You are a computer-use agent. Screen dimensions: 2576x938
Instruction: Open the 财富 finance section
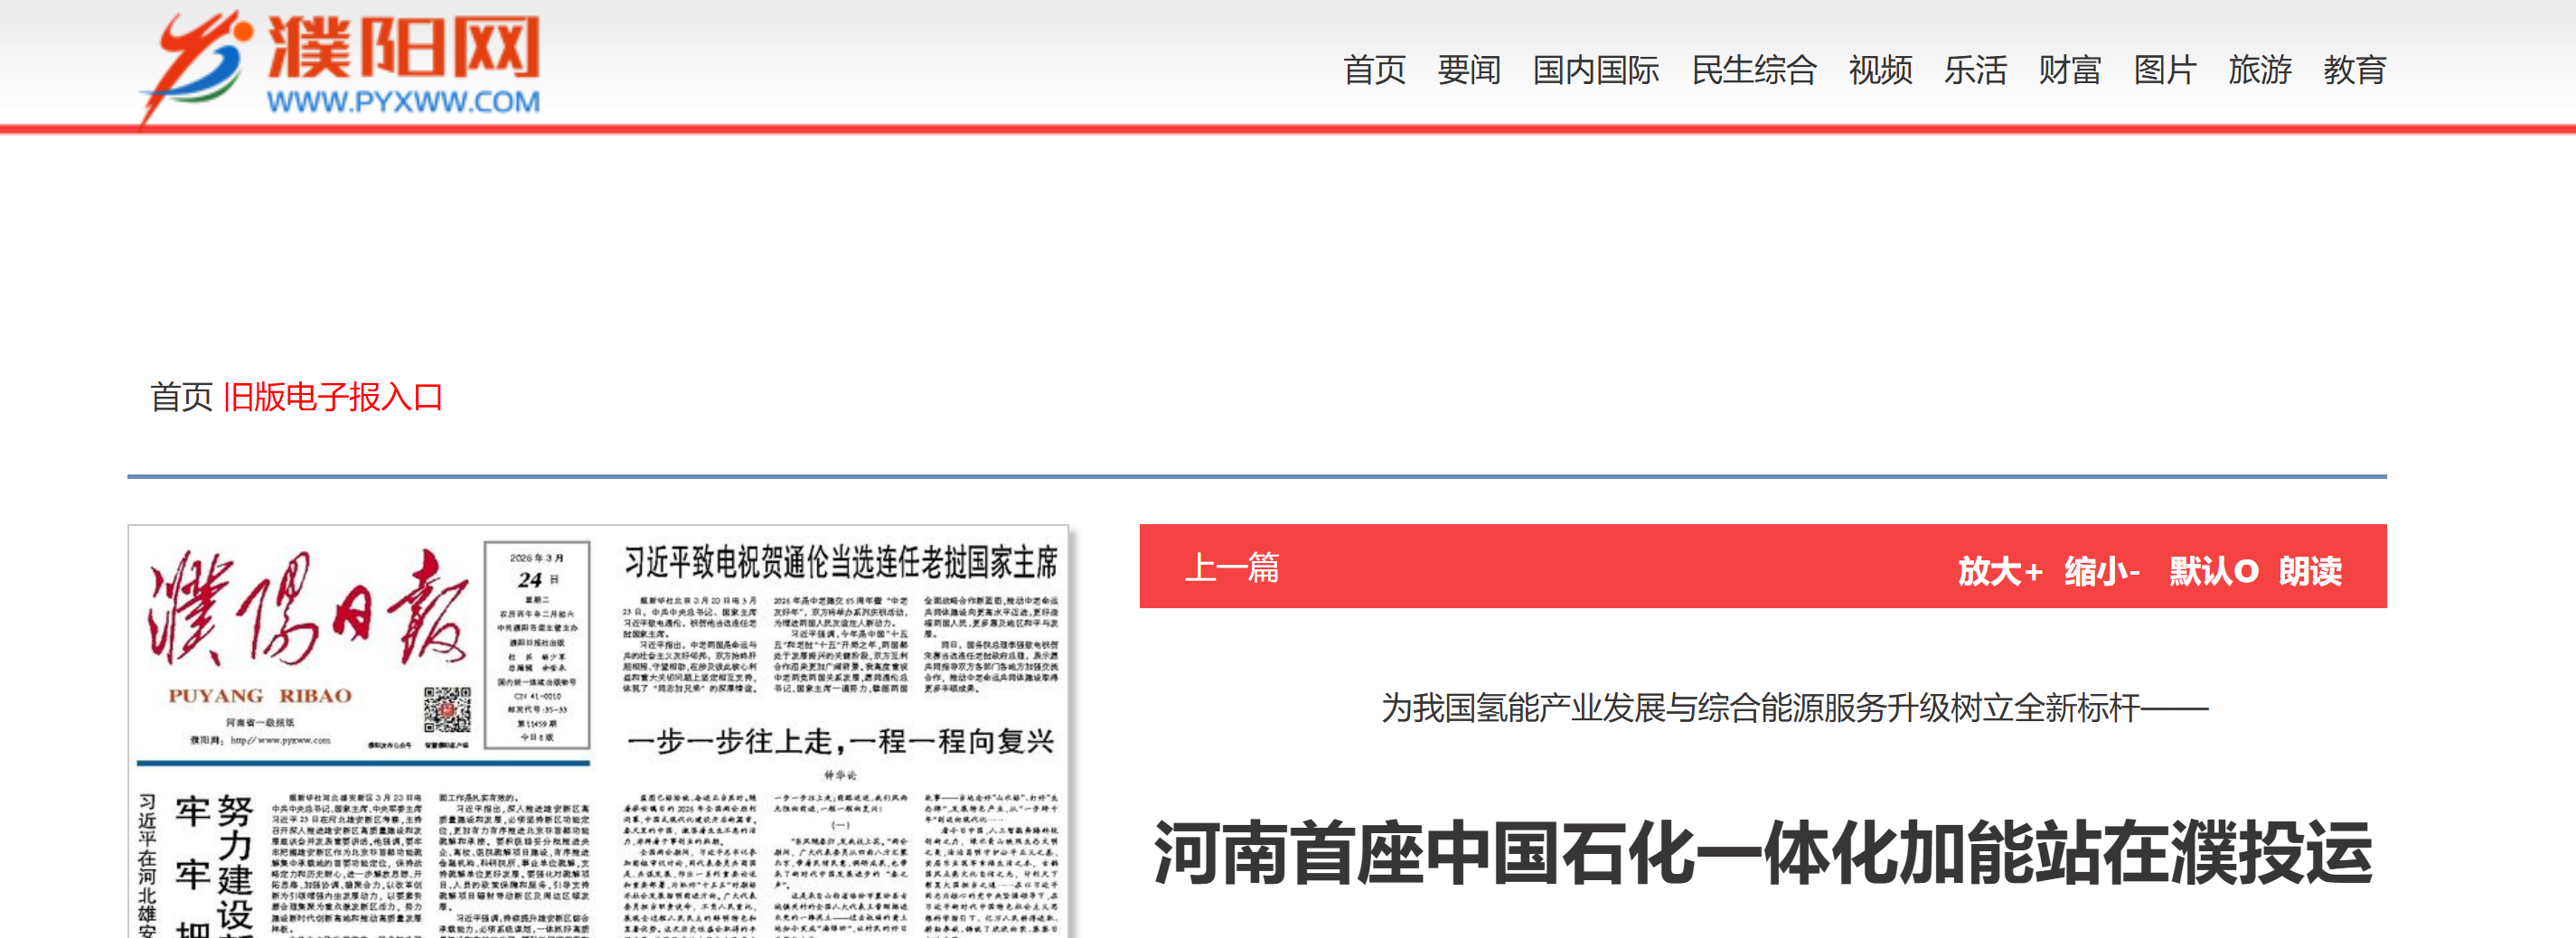click(x=2069, y=70)
